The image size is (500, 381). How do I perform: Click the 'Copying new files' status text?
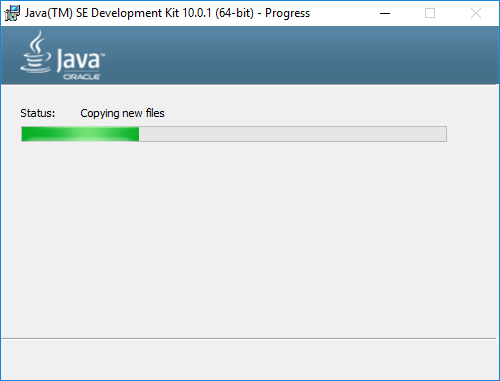coord(122,113)
